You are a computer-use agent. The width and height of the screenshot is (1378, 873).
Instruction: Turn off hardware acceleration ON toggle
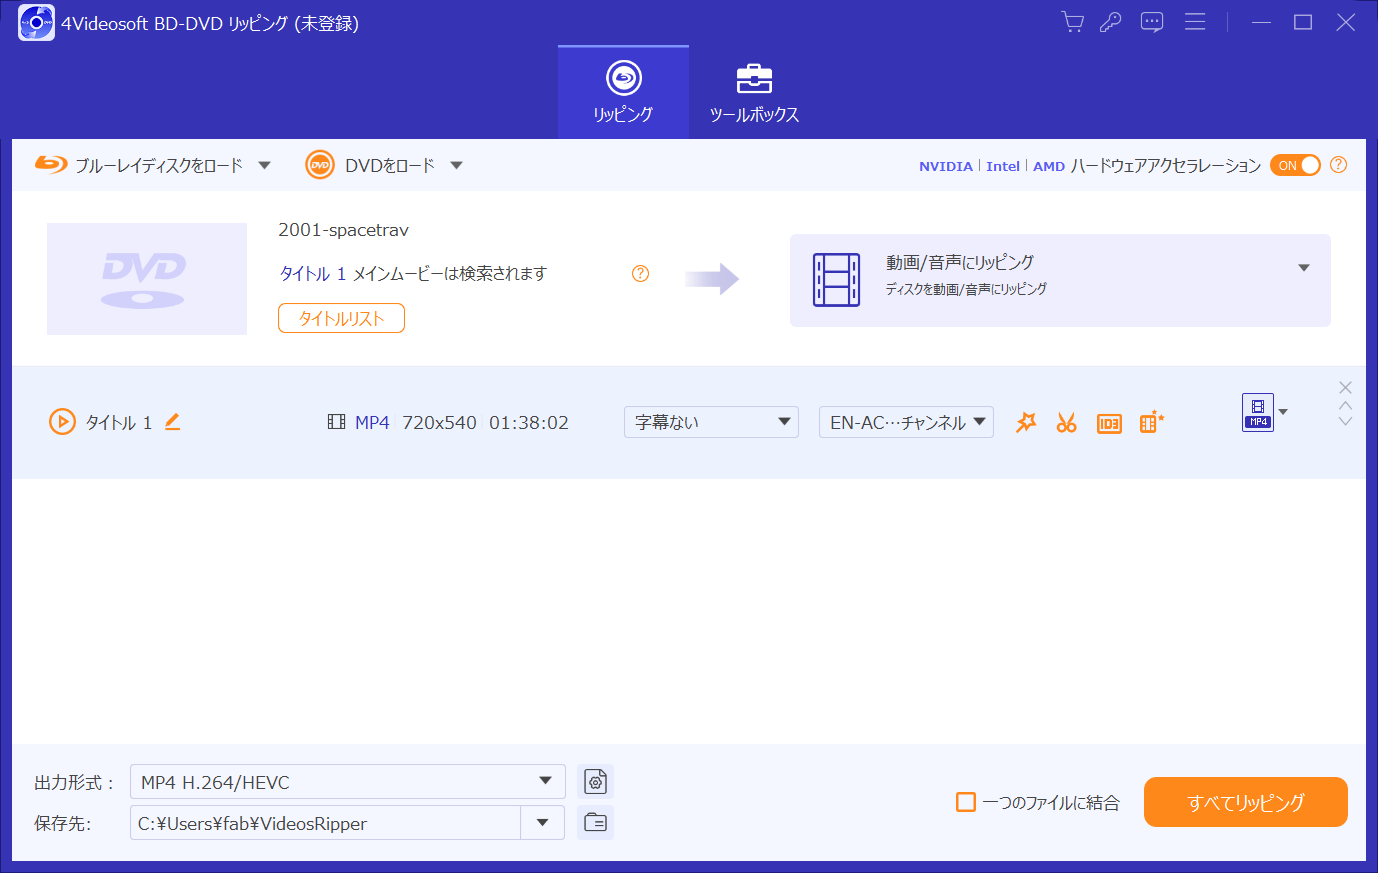click(1295, 166)
